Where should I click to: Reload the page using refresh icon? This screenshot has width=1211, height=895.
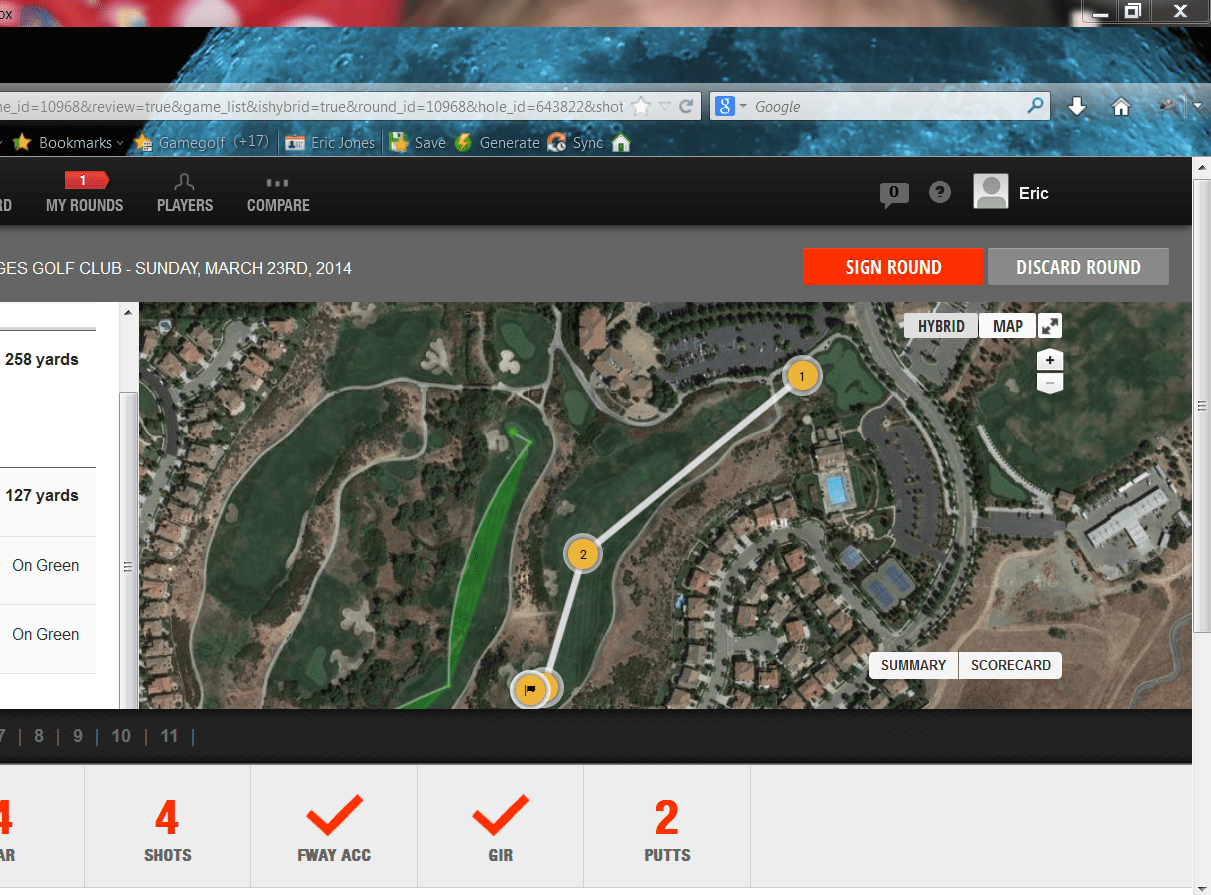686,107
